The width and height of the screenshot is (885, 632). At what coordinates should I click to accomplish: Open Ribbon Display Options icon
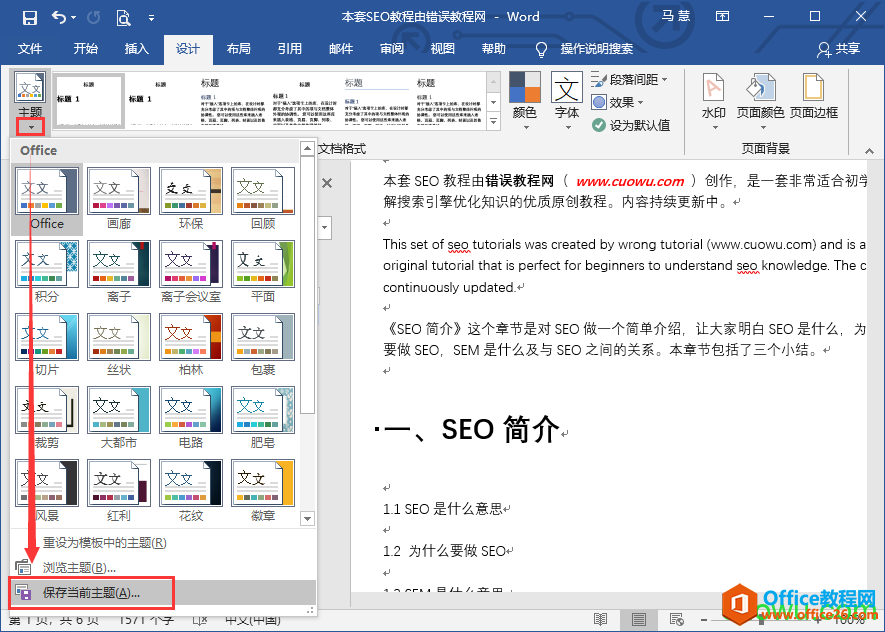pos(722,16)
